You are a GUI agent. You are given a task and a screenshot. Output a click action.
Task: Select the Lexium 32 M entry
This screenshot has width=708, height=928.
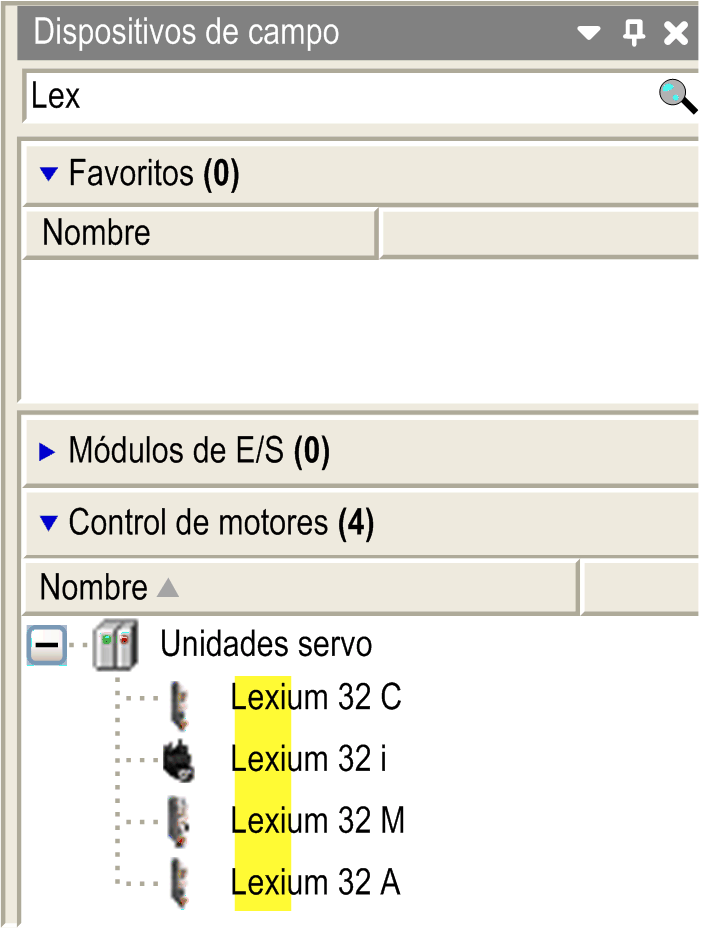318,820
